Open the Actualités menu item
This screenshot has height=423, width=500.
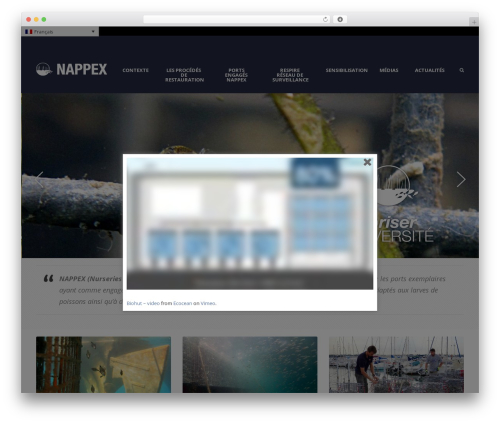pyautogui.click(x=429, y=70)
